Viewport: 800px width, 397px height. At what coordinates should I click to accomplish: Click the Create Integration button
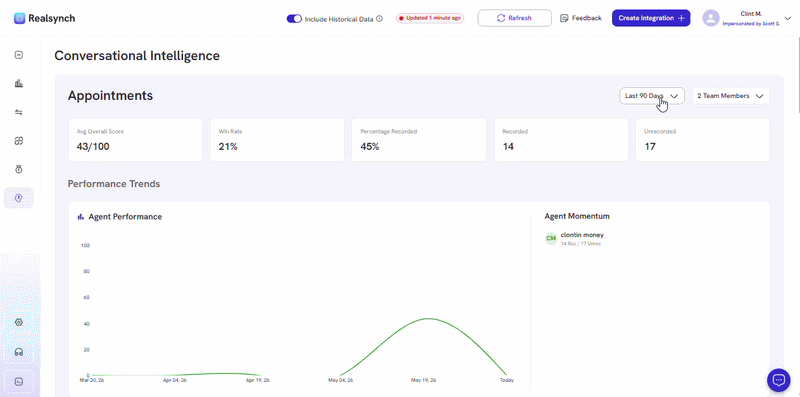[x=651, y=18]
